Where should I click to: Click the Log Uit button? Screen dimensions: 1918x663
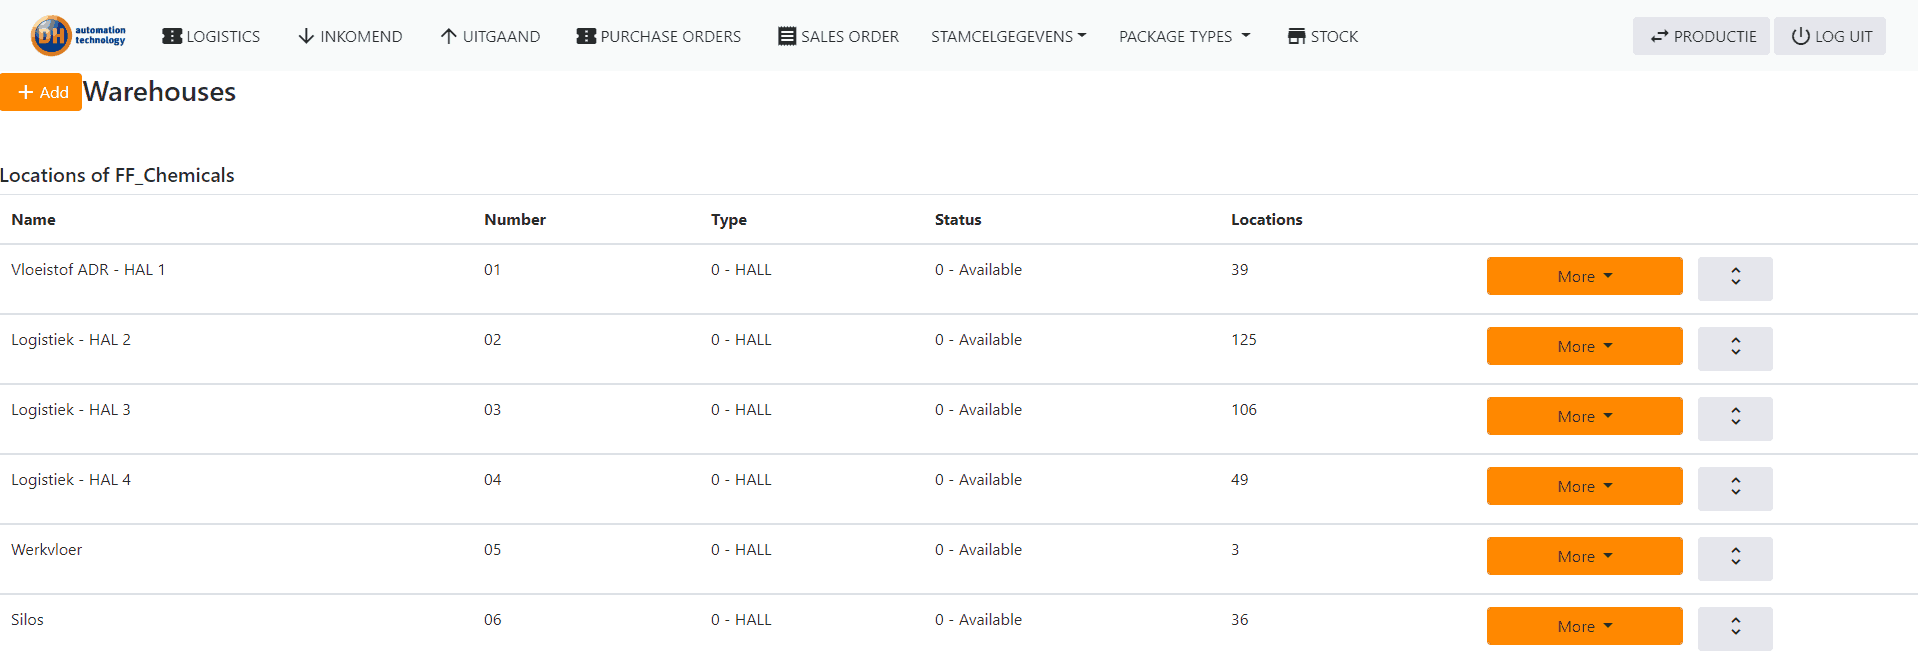1830,36
